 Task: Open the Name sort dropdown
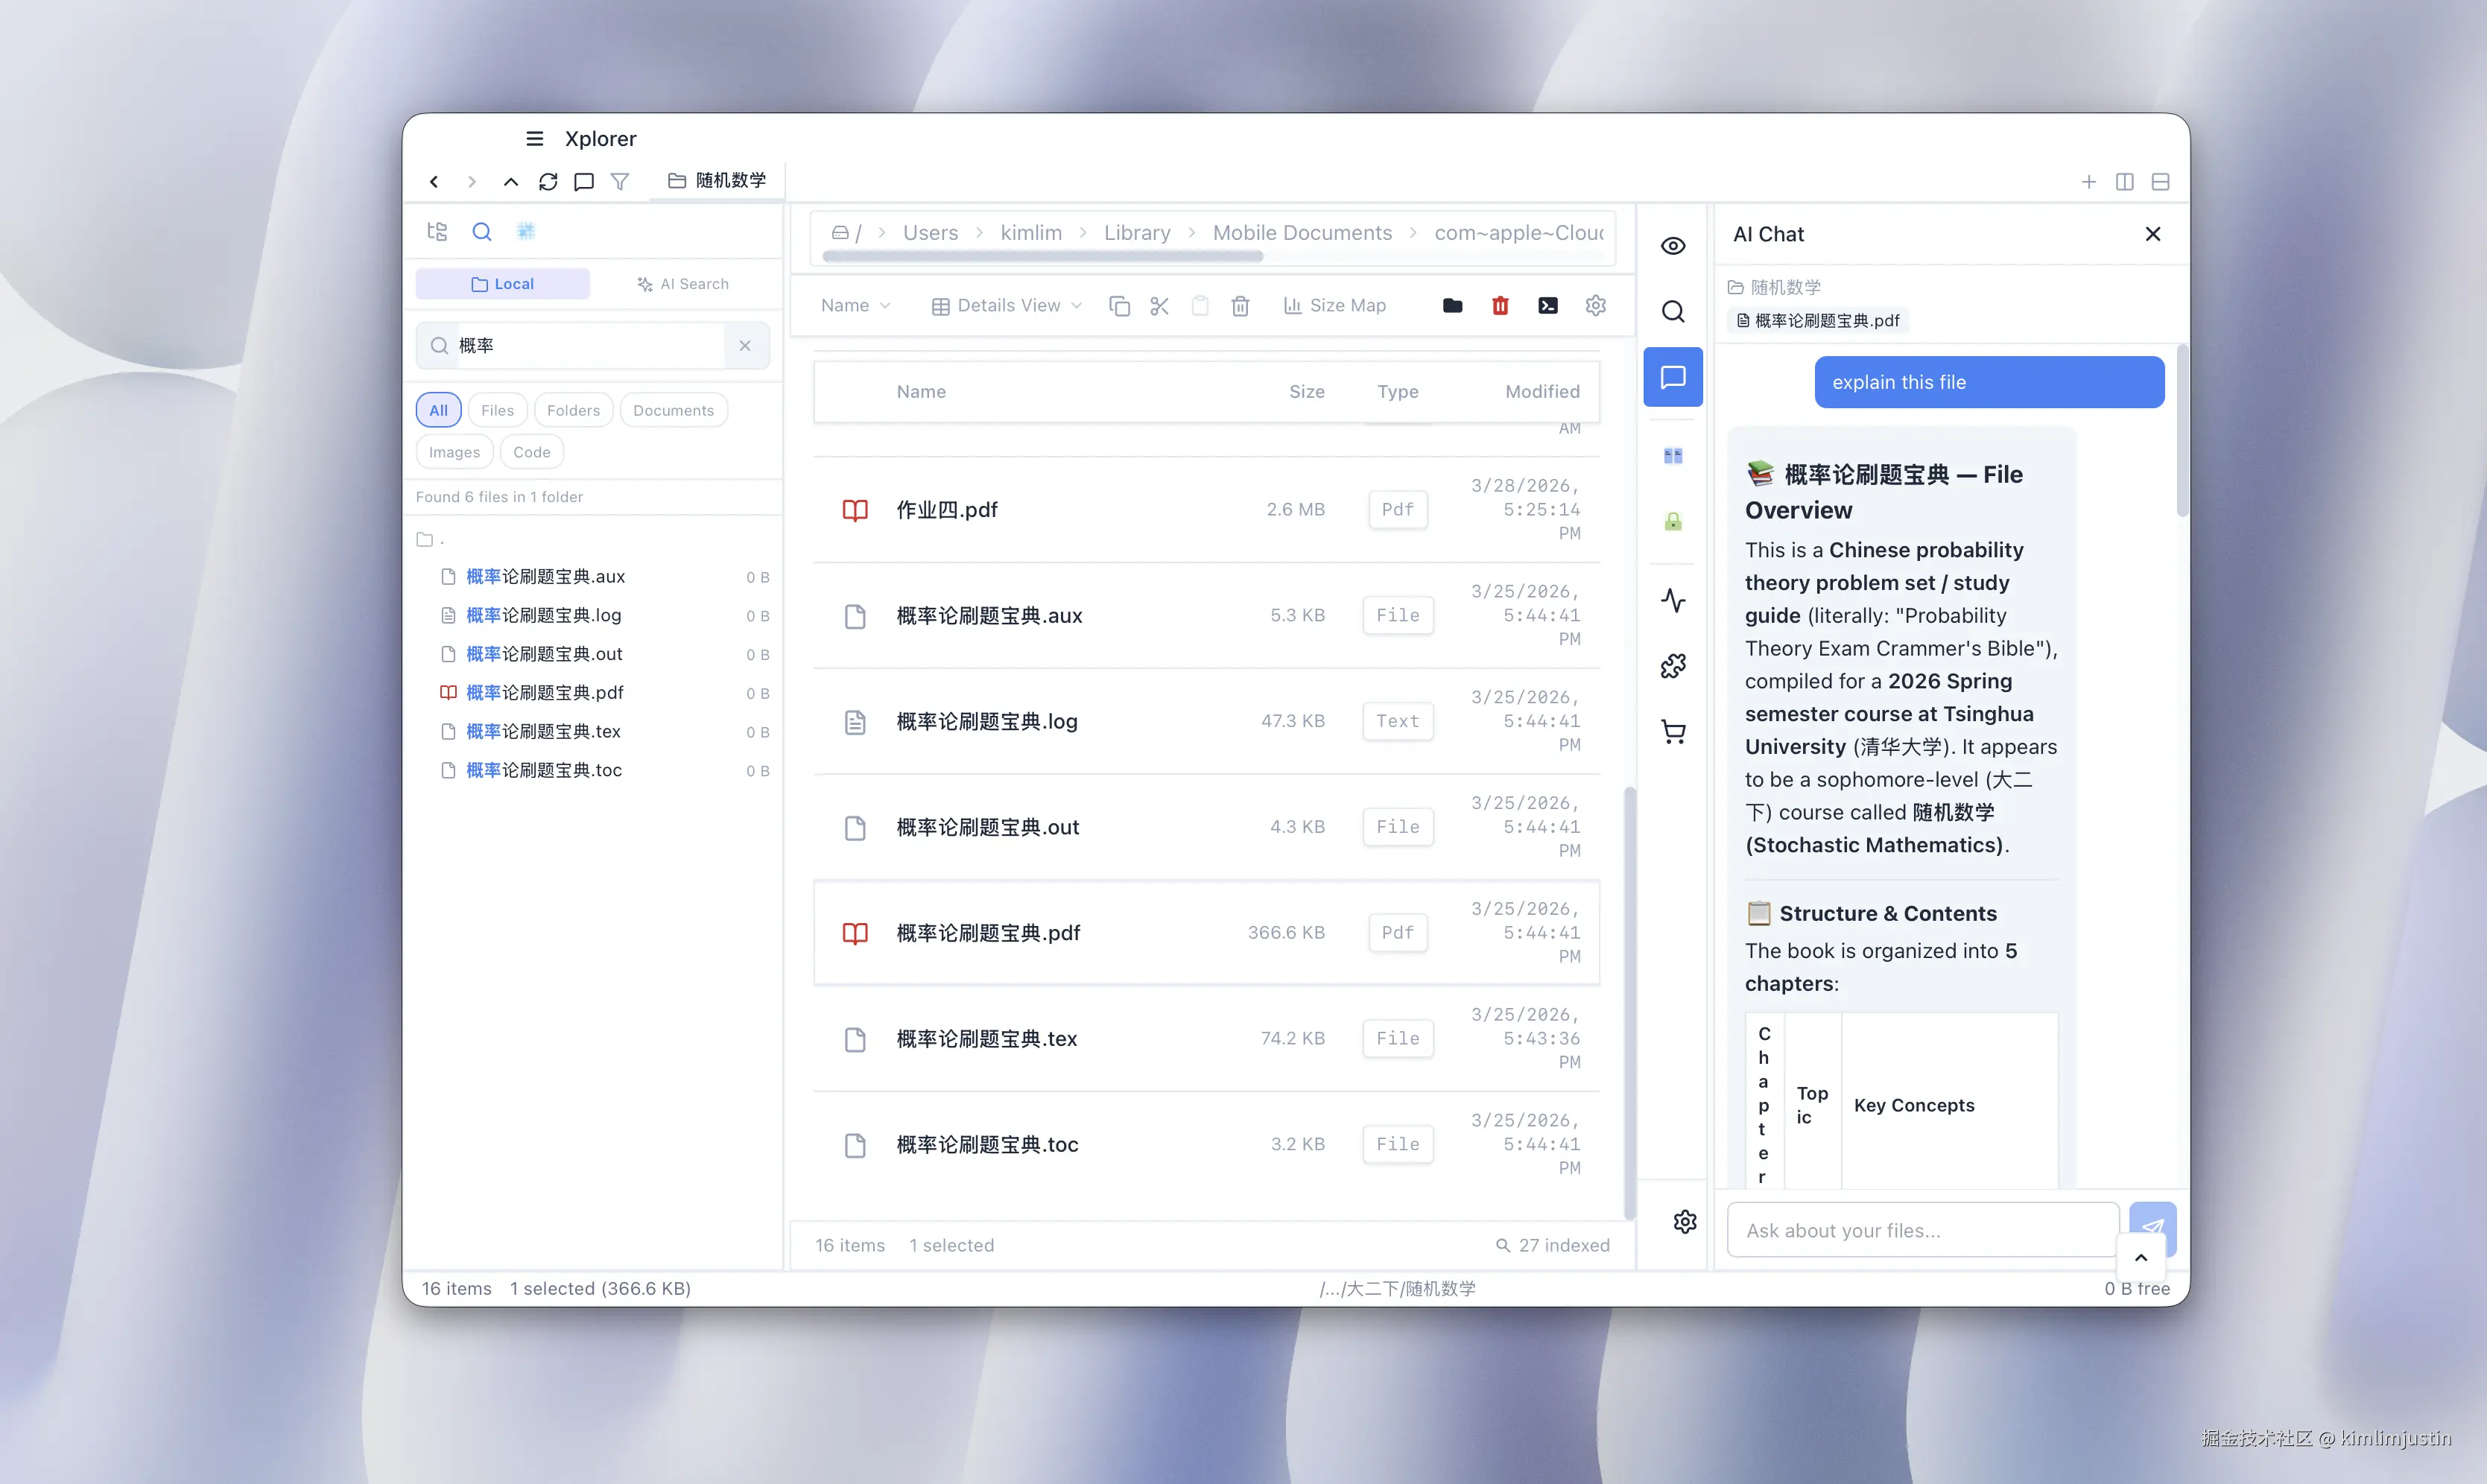point(855,306)
